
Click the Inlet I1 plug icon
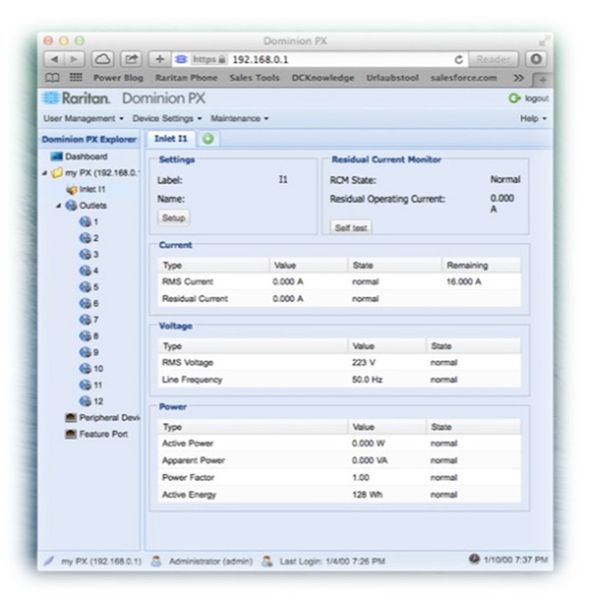tap(72, 189)
